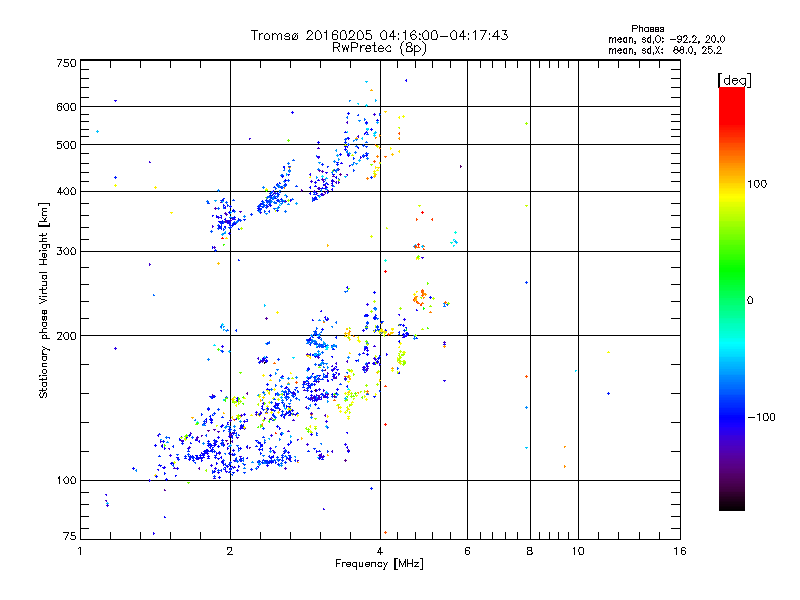Click the colorbar tick label '100'

point(757,184)
